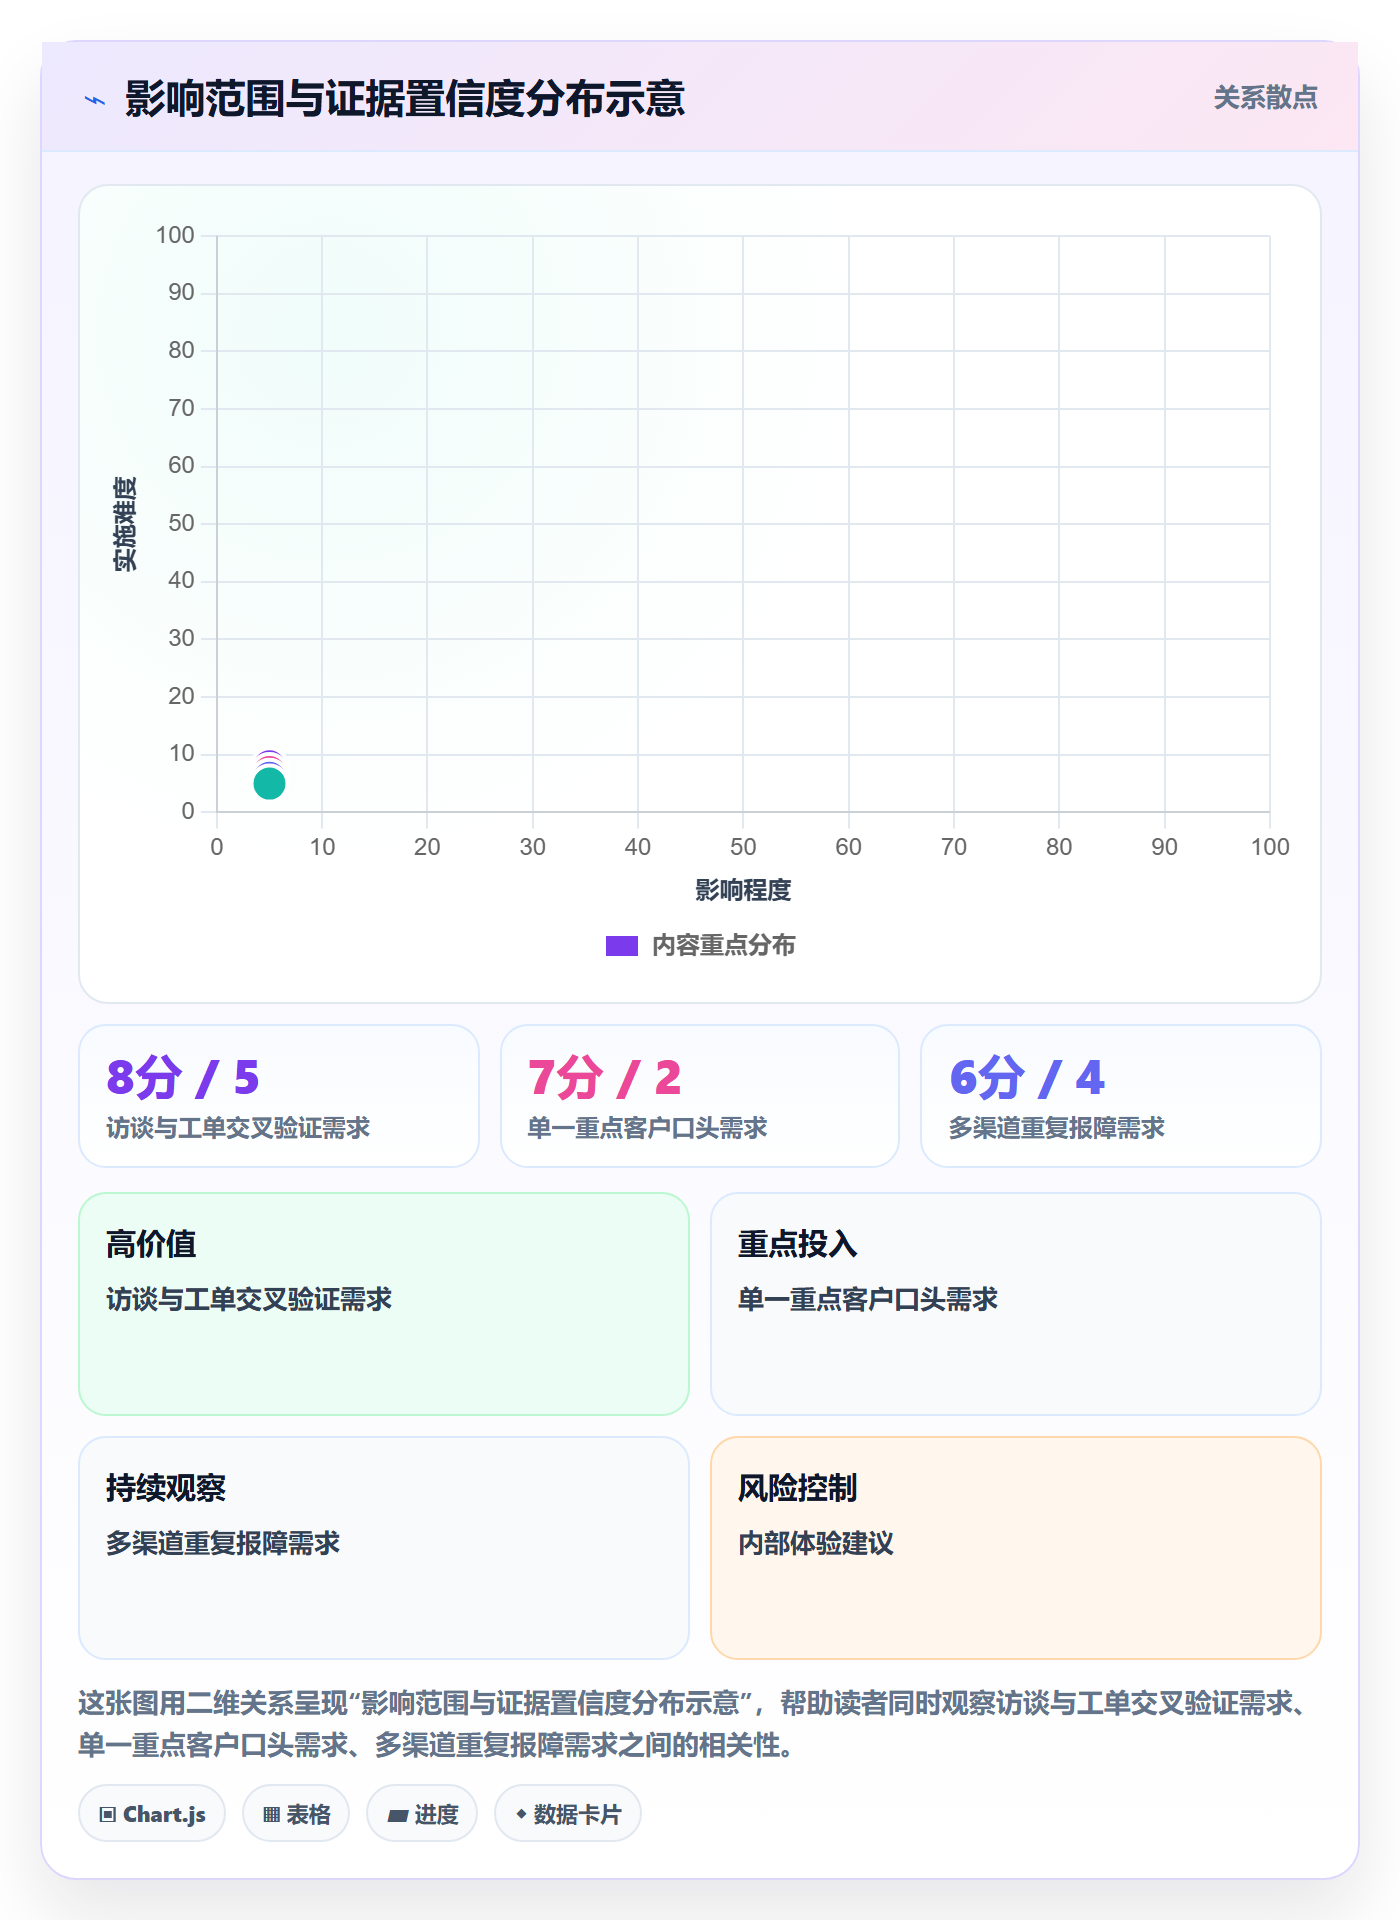The width and height of the screenshot is (1400, 1920).
Task: Click the "高价值" quadrant heading
Action: click(151, 1244)
